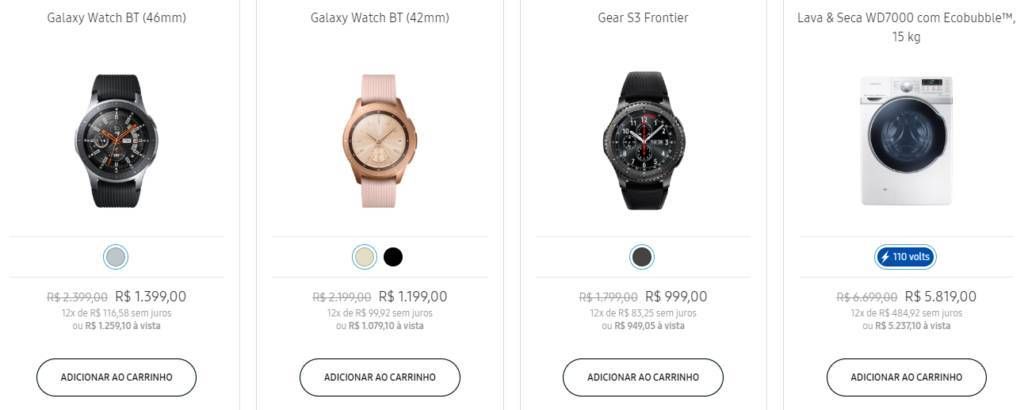Image resolution: width=1024 pixels, height=410 pixels.
Task: Click the R$ 999,00 Gear S3 price
Action: click(676, 296)
